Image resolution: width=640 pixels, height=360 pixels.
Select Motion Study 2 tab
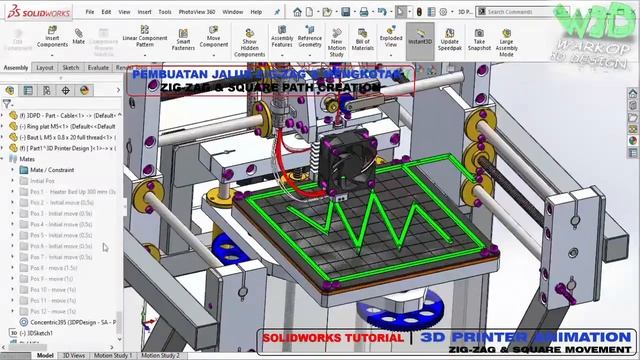160,356
